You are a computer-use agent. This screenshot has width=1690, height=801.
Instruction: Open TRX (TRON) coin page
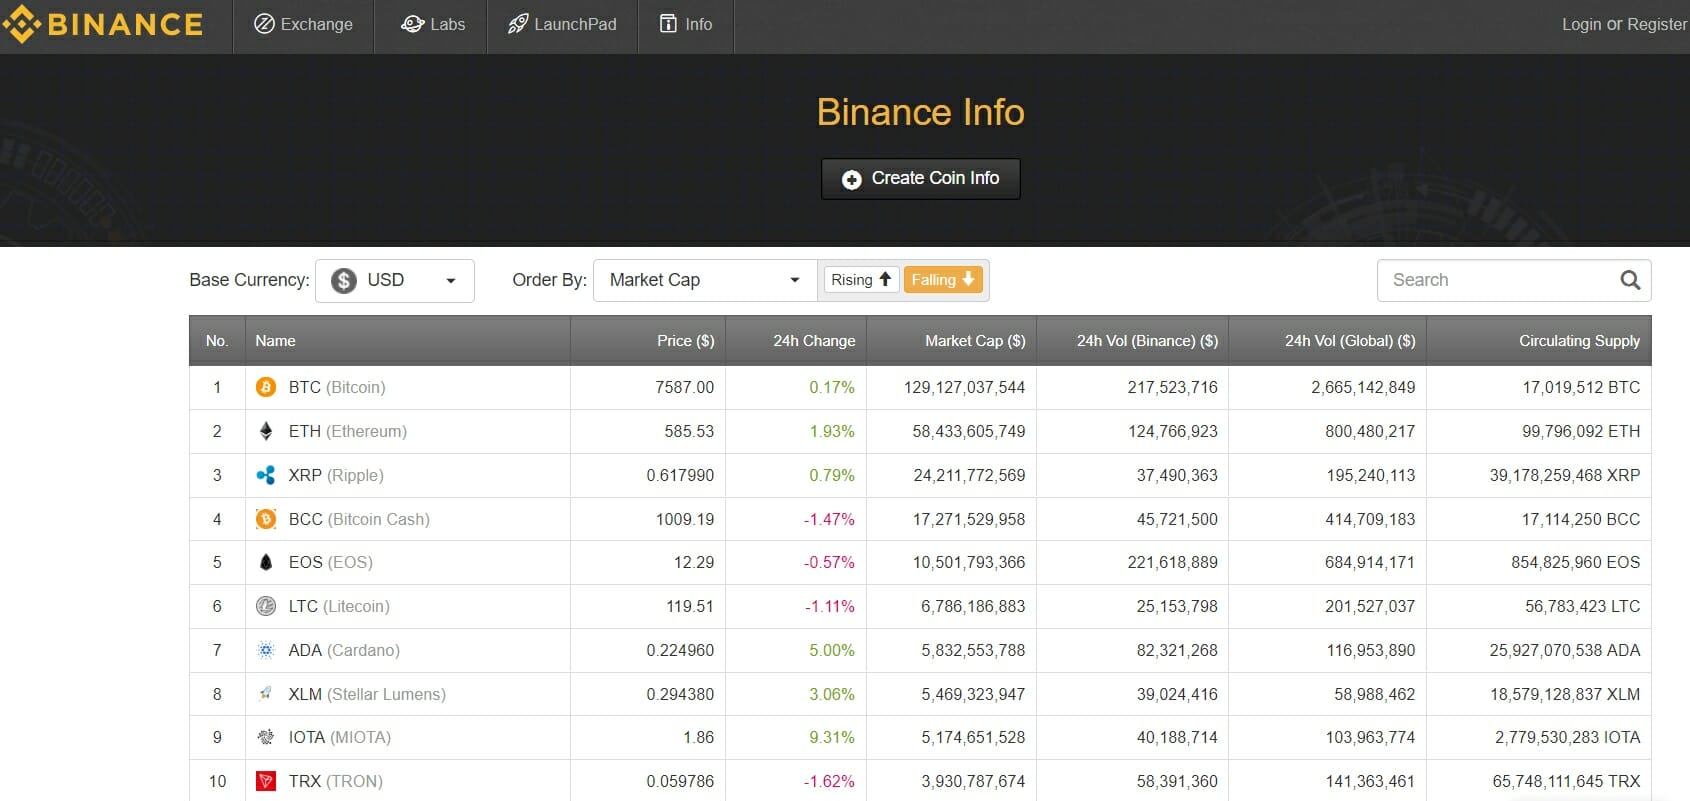point(336,781)
